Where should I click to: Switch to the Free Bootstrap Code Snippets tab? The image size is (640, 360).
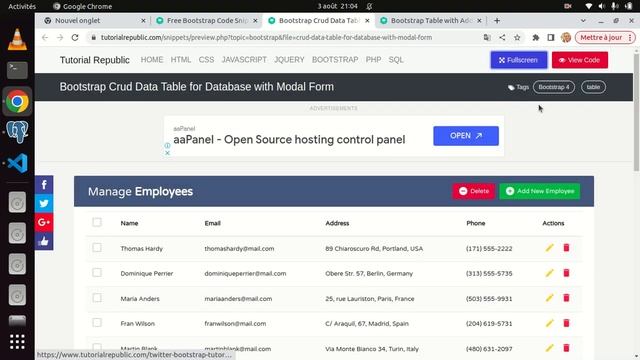point(207,20)
